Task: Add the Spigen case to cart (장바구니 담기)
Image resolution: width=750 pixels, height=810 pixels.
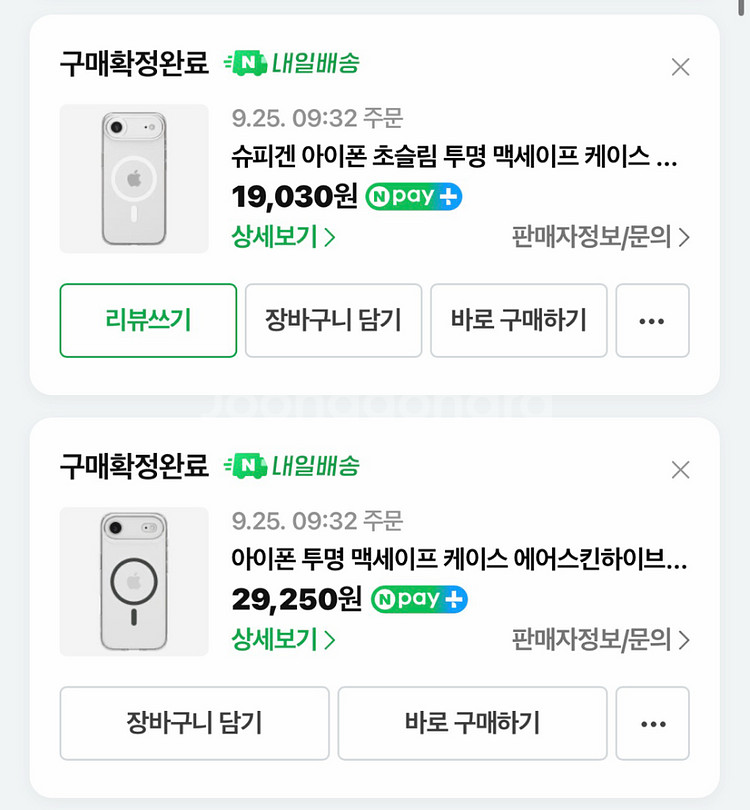Action: point(333,321)
